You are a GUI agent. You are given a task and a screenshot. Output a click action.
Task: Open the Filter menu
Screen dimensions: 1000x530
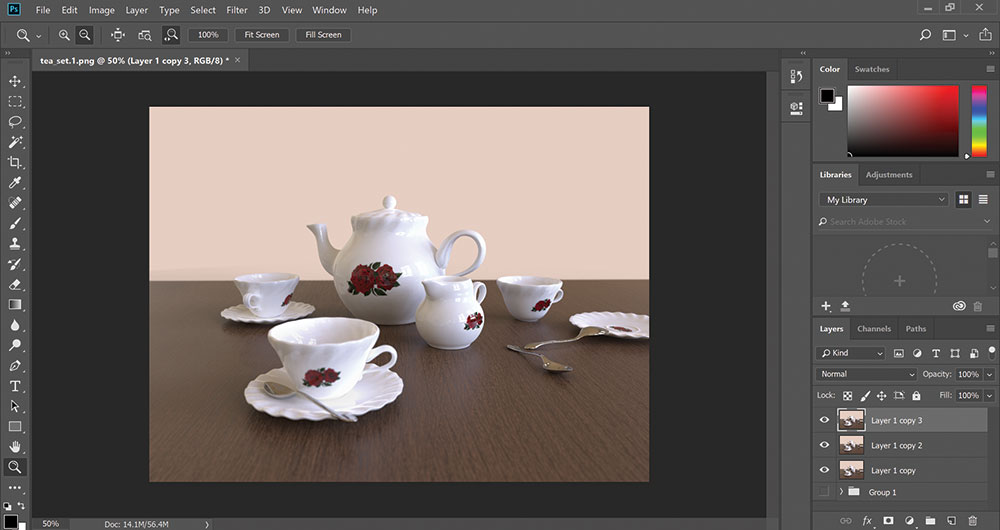coord(237,10)
